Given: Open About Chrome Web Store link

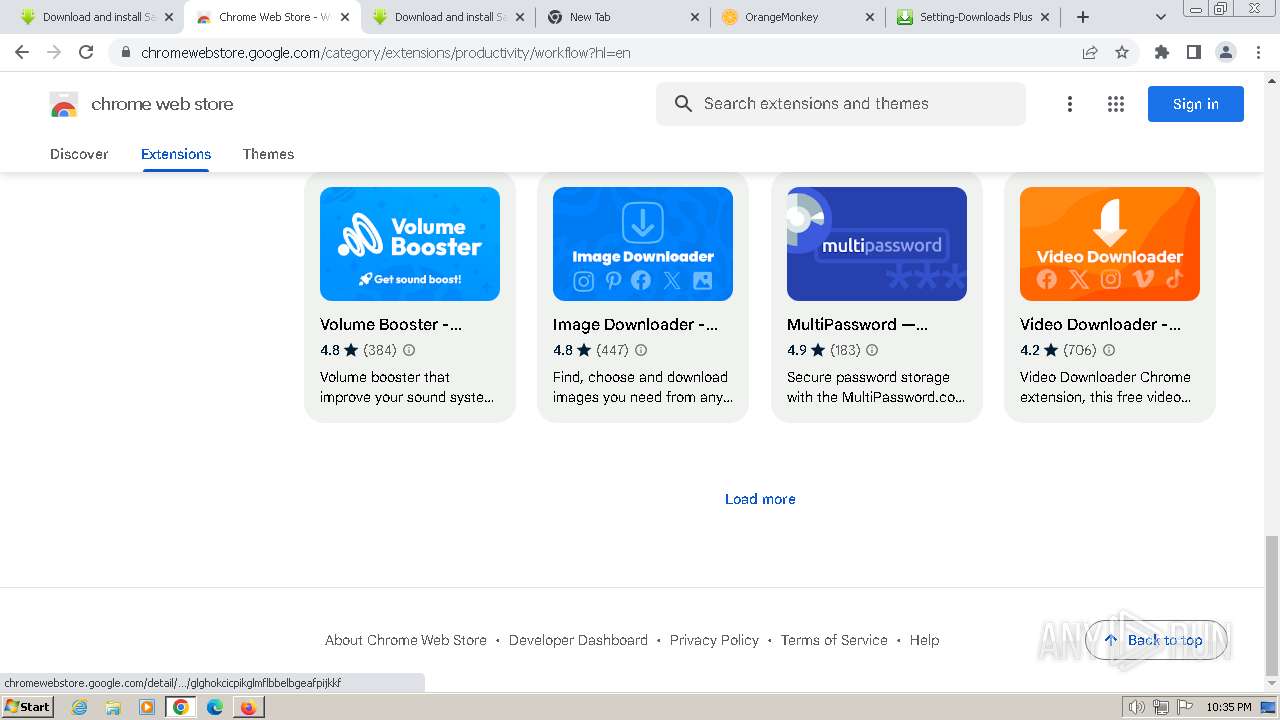Looking at the screenshot, I should coord(406,640).
